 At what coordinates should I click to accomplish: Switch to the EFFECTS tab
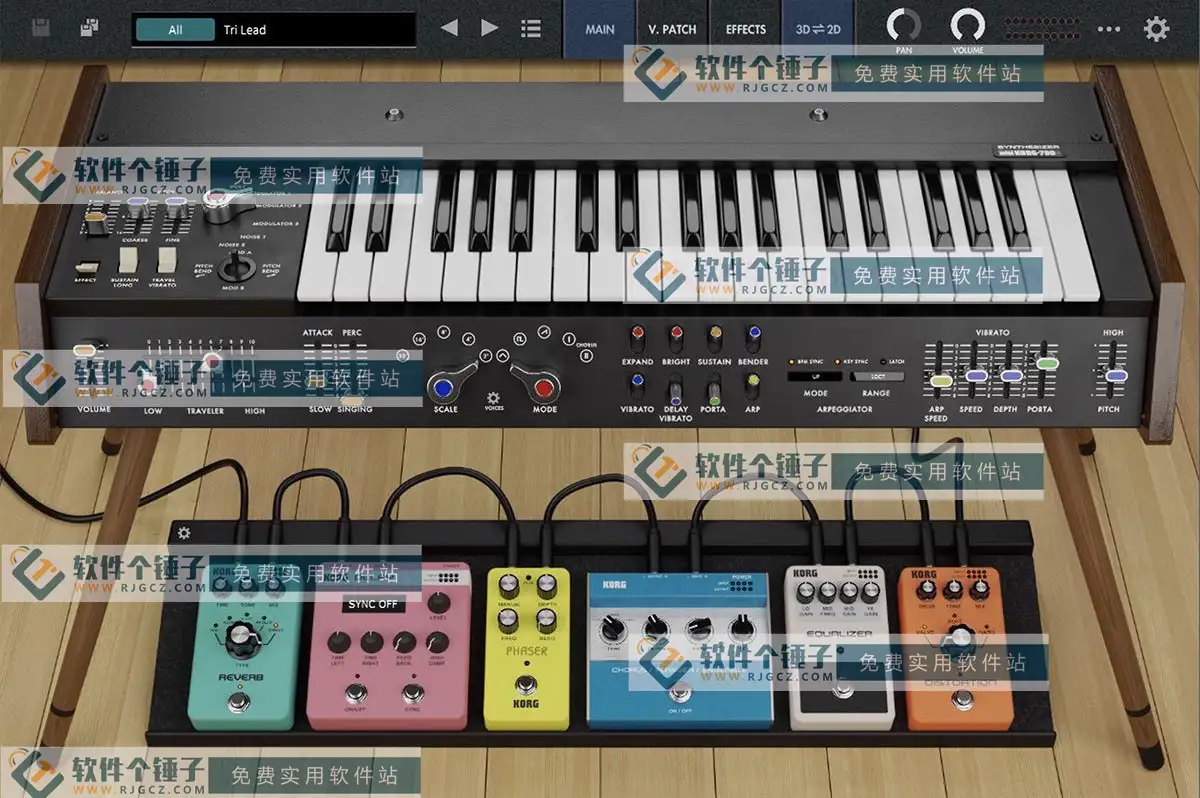746,29
